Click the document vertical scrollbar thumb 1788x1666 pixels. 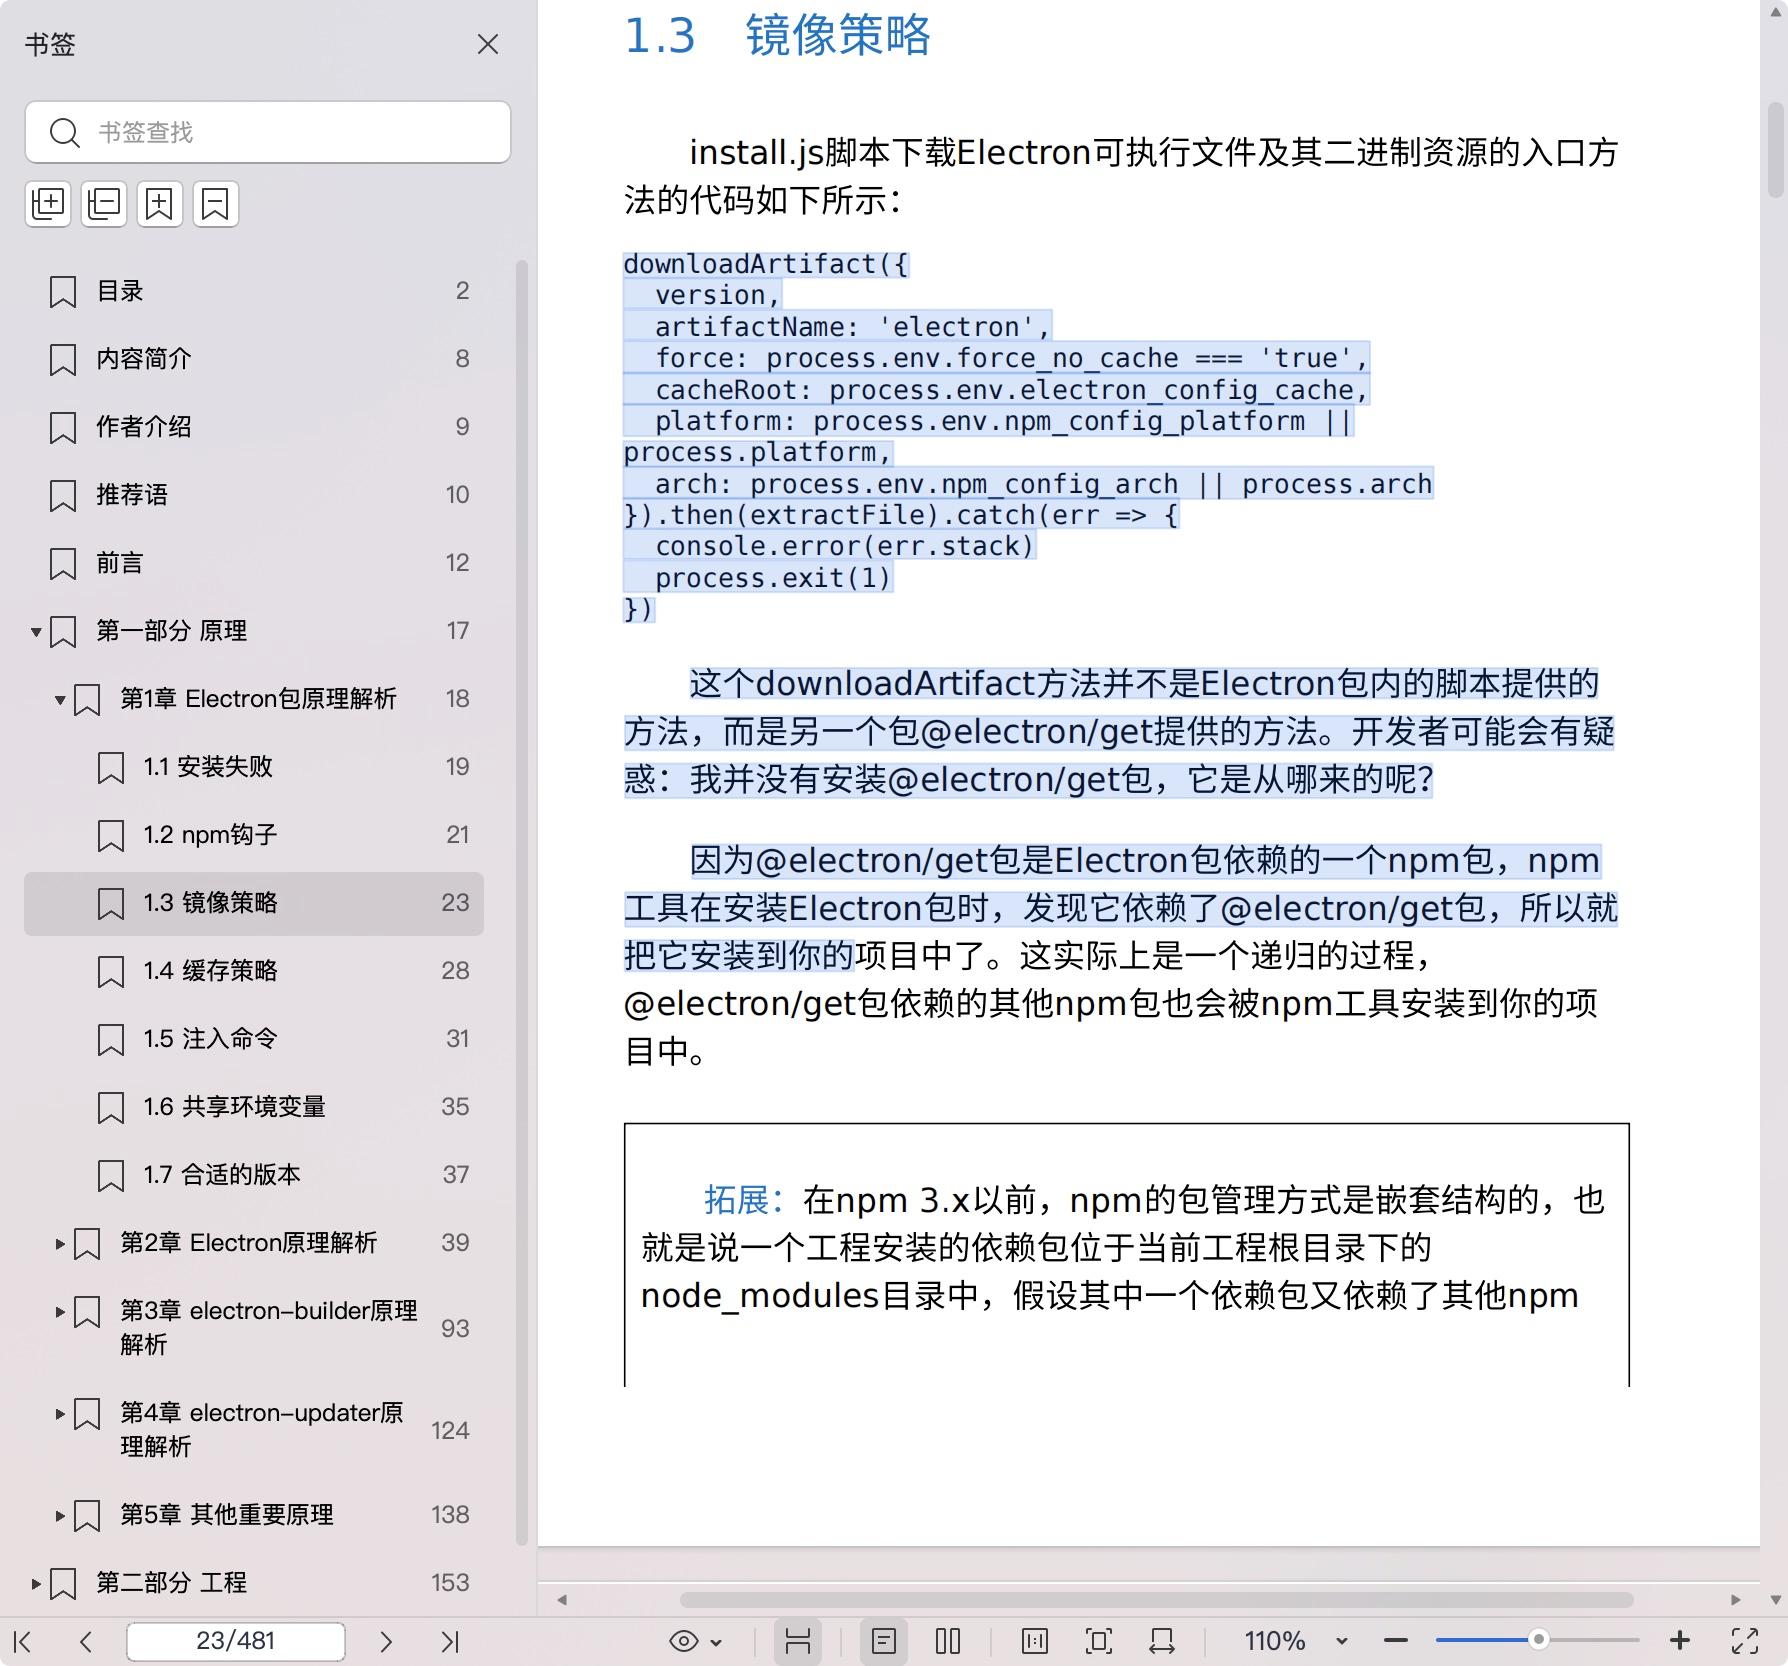(x=1776, y=149)
